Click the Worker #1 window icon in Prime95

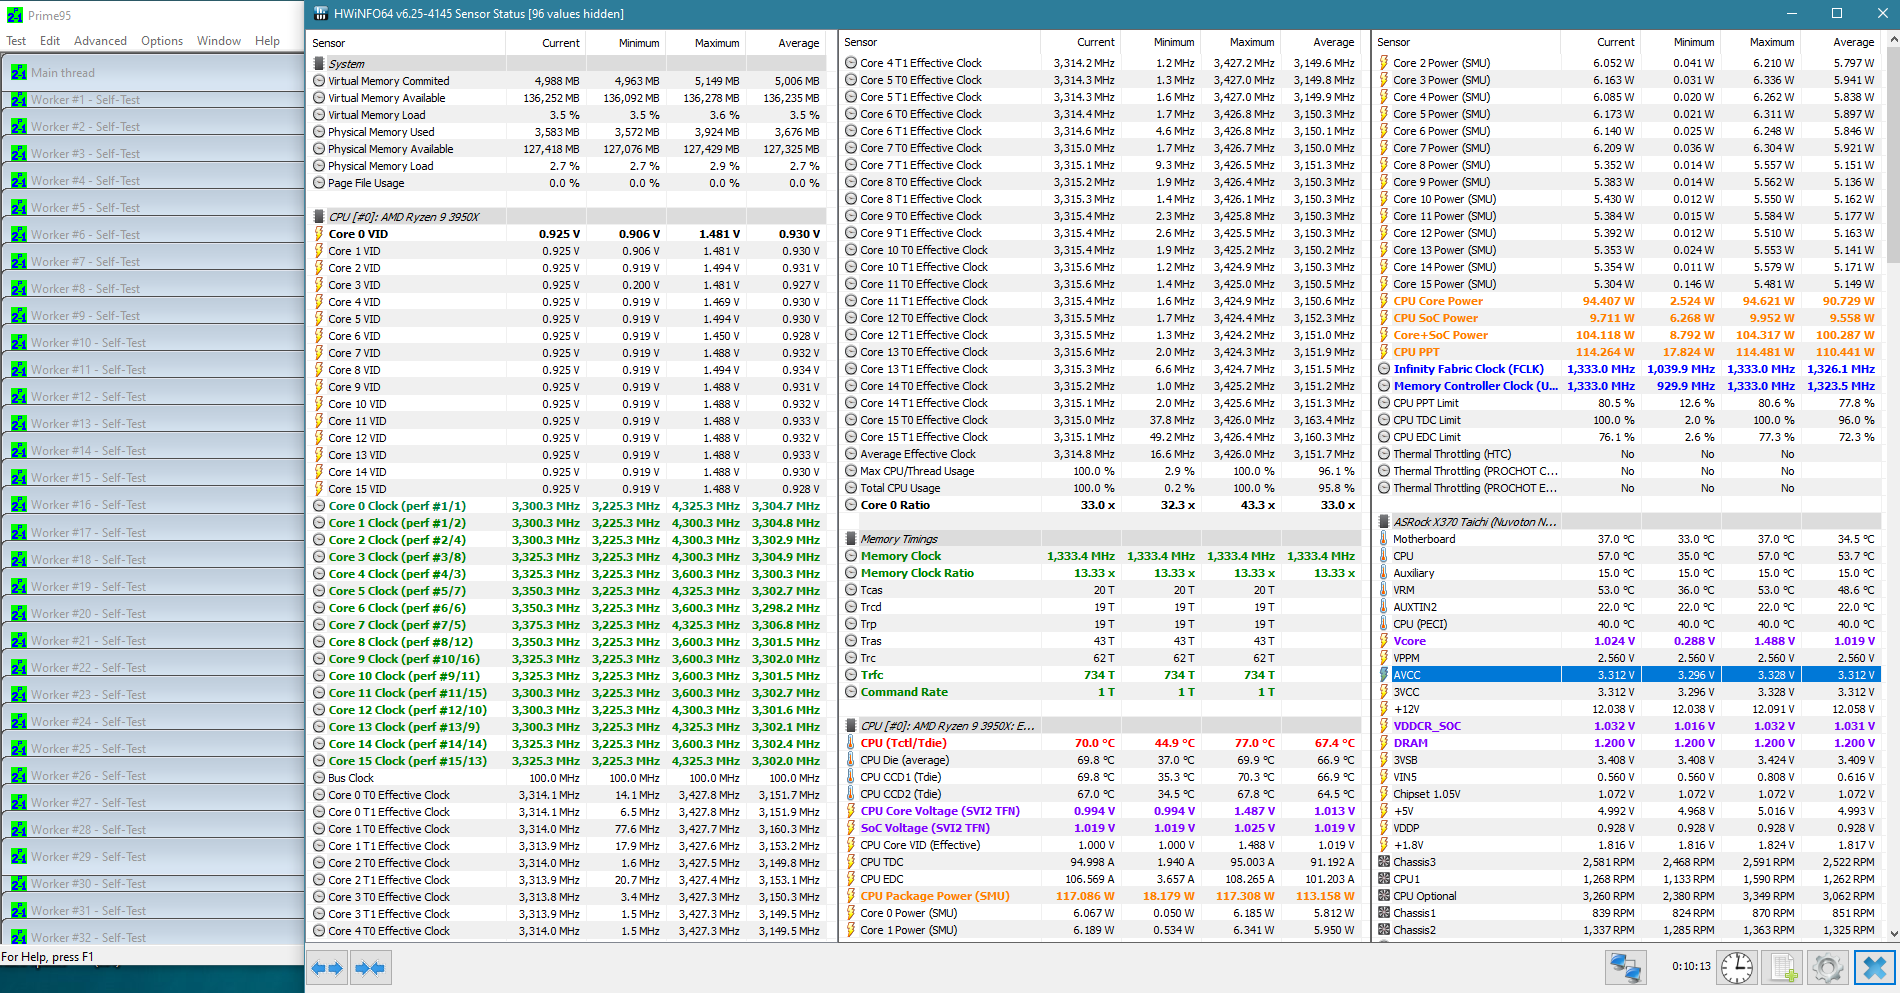point(19,100)
